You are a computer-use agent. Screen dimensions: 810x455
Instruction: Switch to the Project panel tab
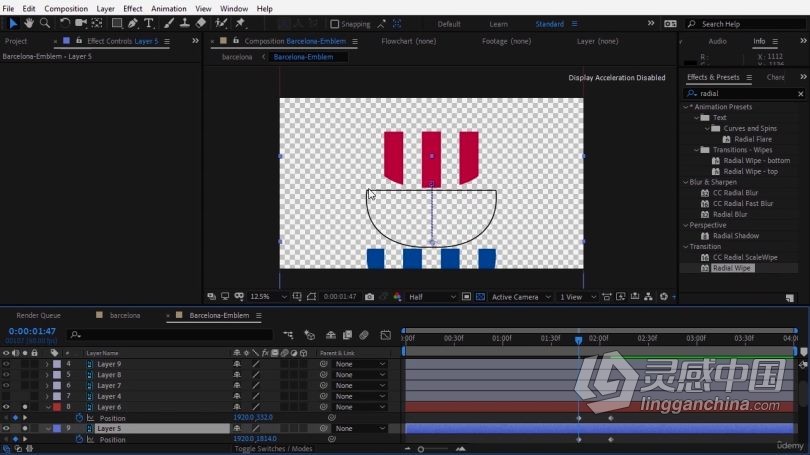(x=16, y=41)
